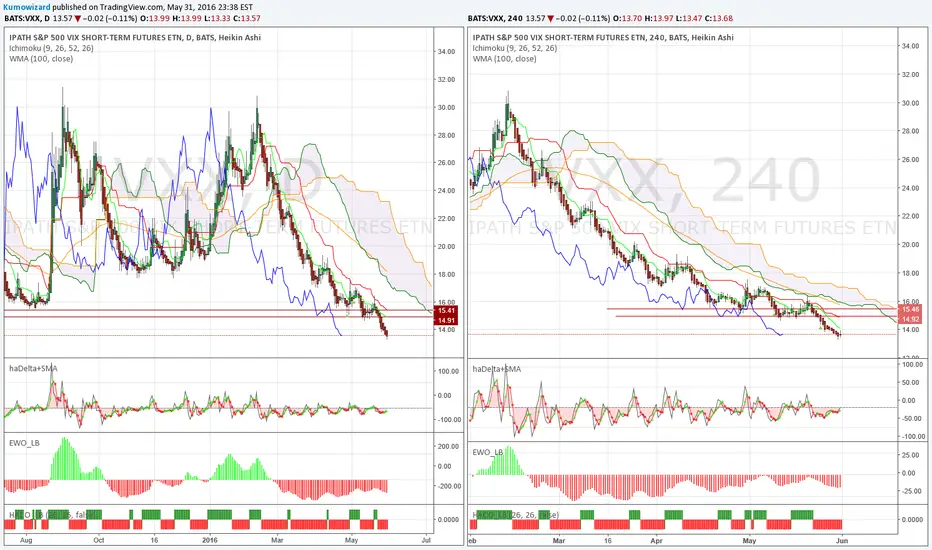Click -200.00 on daily EWO_LB scale
Image resolution: width=932 pixels, height=550 pixels.
coord(447,486)
